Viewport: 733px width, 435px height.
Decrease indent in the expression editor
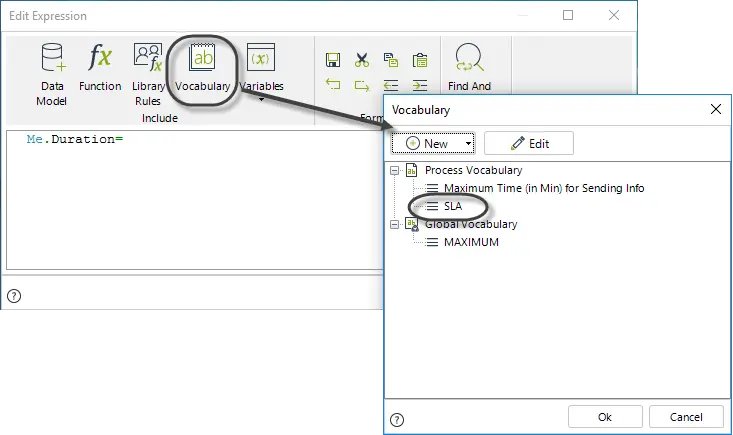391,85
